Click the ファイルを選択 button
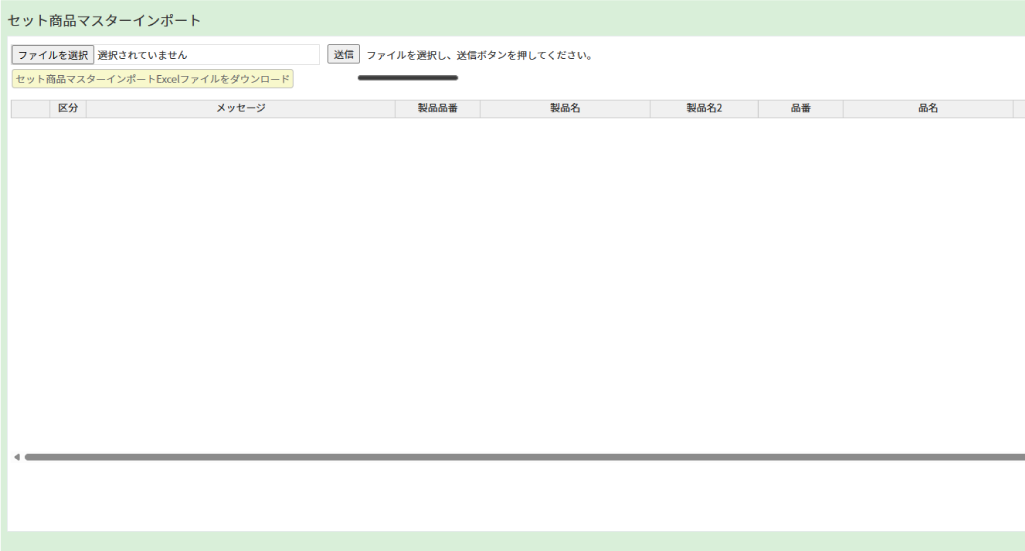 [x=52, y=55]
